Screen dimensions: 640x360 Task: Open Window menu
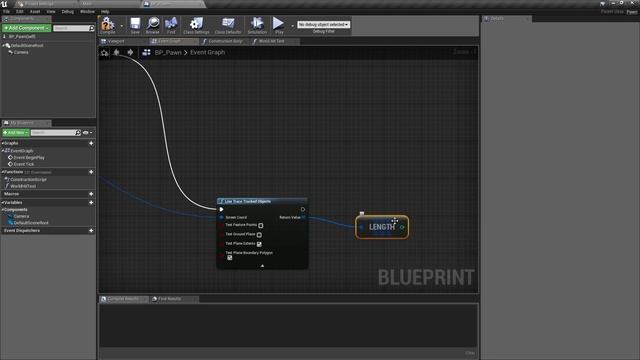point(87,11)
